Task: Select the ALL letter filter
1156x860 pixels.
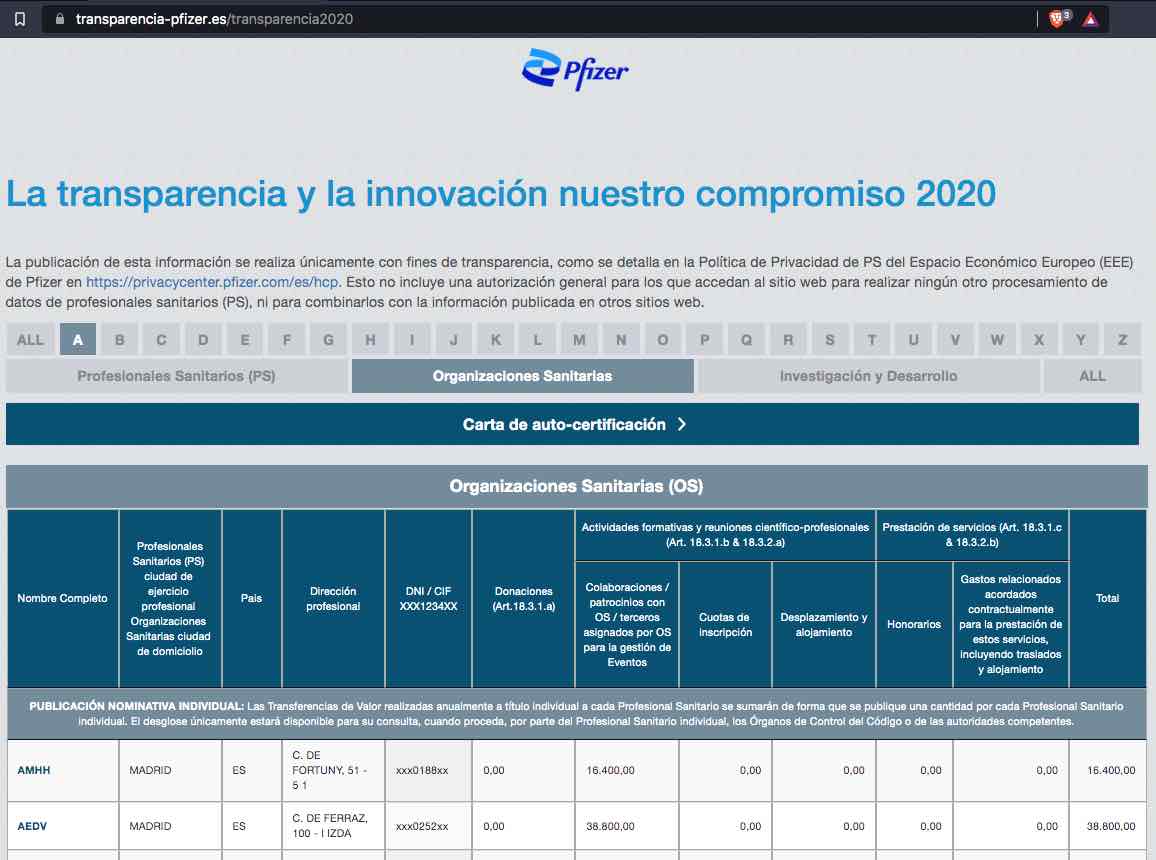Action: pyautogui.click(x=30, y=340)
